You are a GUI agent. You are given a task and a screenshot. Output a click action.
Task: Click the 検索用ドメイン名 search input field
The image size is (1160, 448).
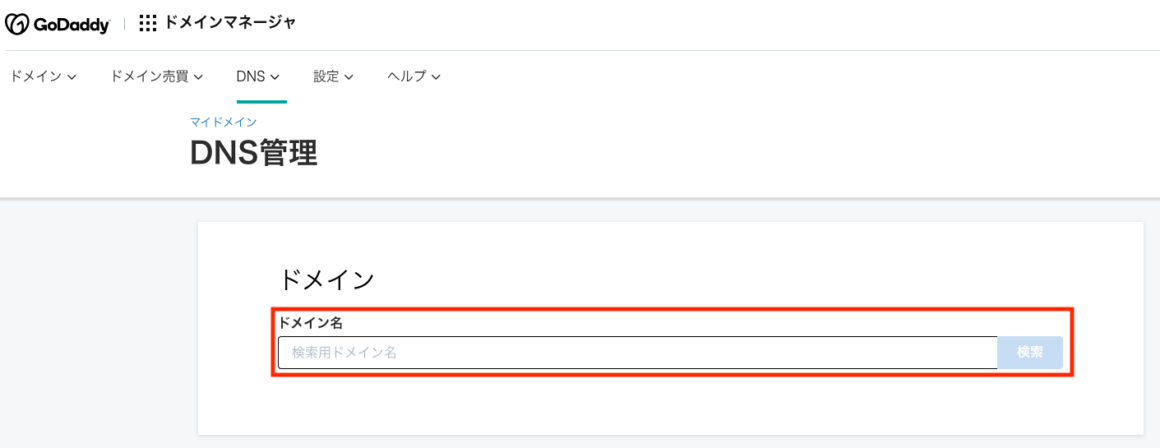point(638,353)
